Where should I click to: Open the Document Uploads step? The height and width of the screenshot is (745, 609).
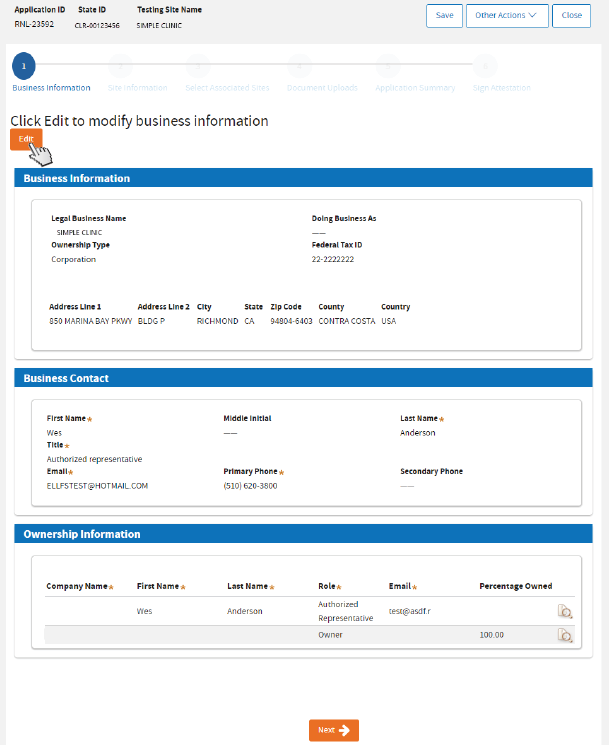[x=297, y=67]
